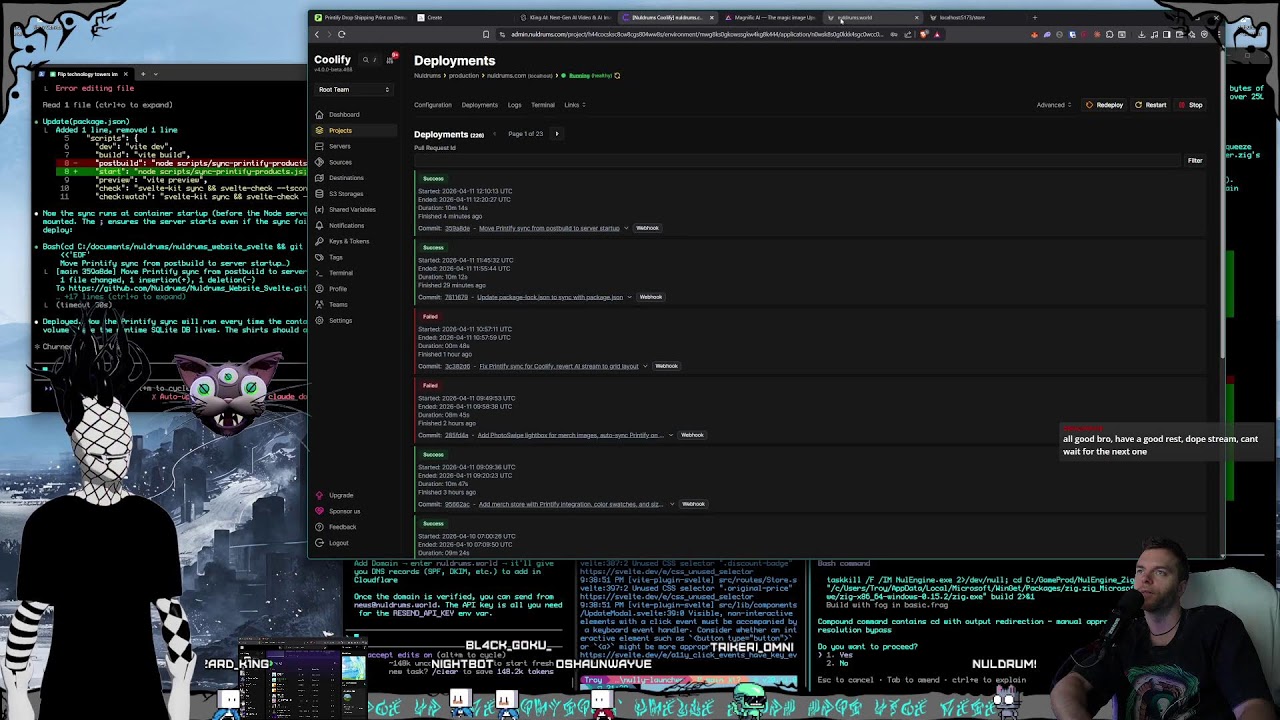Click the Redeploy button
The image size is (1280, 720).
tap(1104, 105)
